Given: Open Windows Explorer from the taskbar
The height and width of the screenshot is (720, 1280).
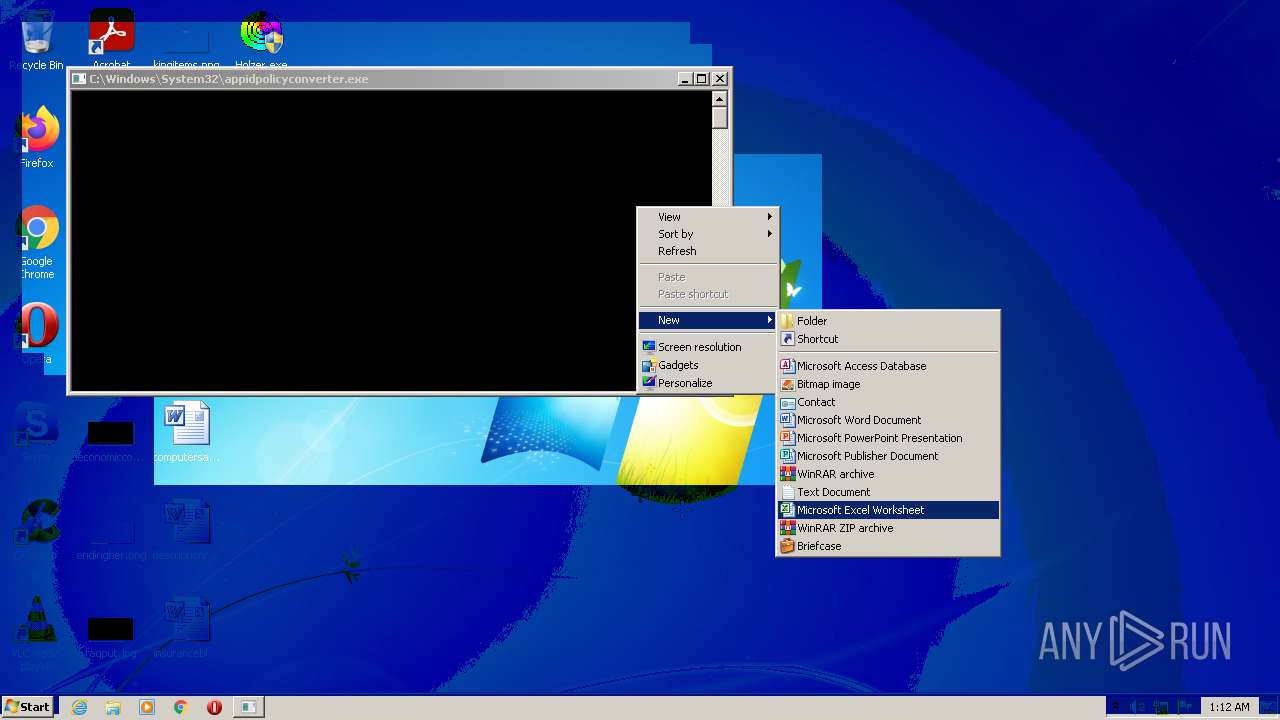Looking at the screenshot, I should coord(113,707).
